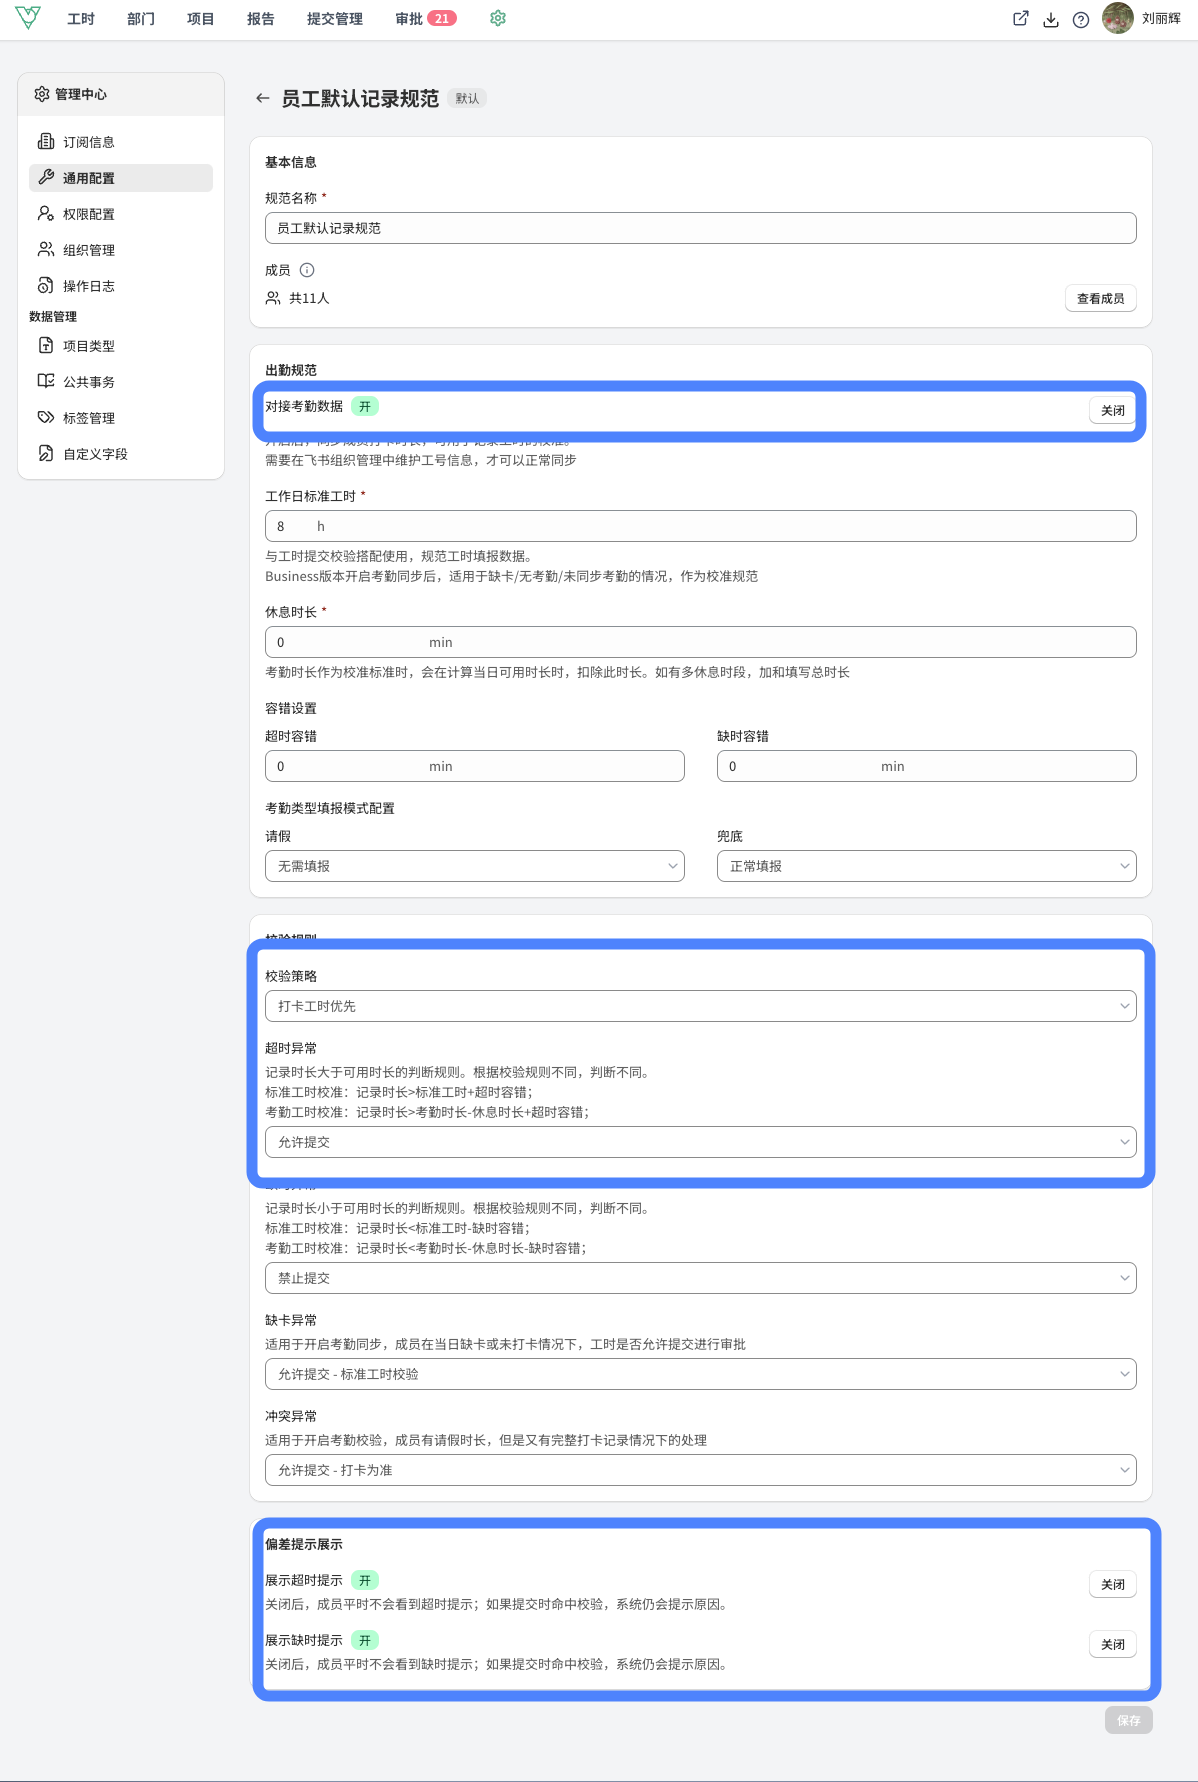Click the 工作日标准工时 input field
Viewport: 1198px width, 1782px height.
700,526
